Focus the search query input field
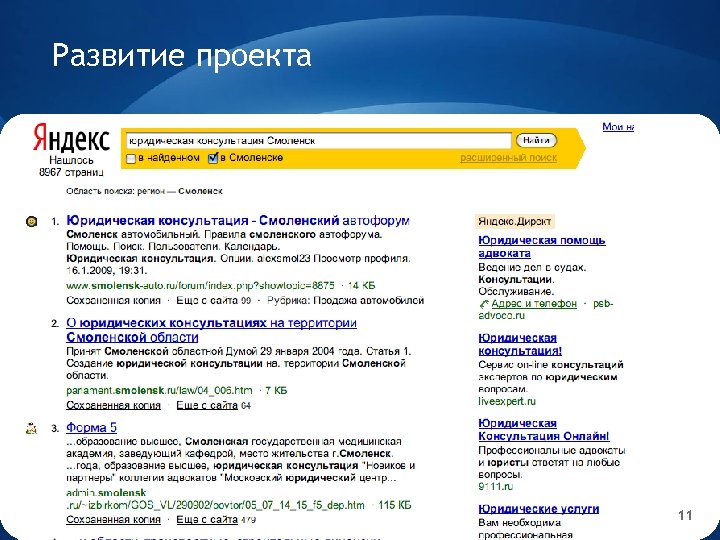 pos(319,141)
